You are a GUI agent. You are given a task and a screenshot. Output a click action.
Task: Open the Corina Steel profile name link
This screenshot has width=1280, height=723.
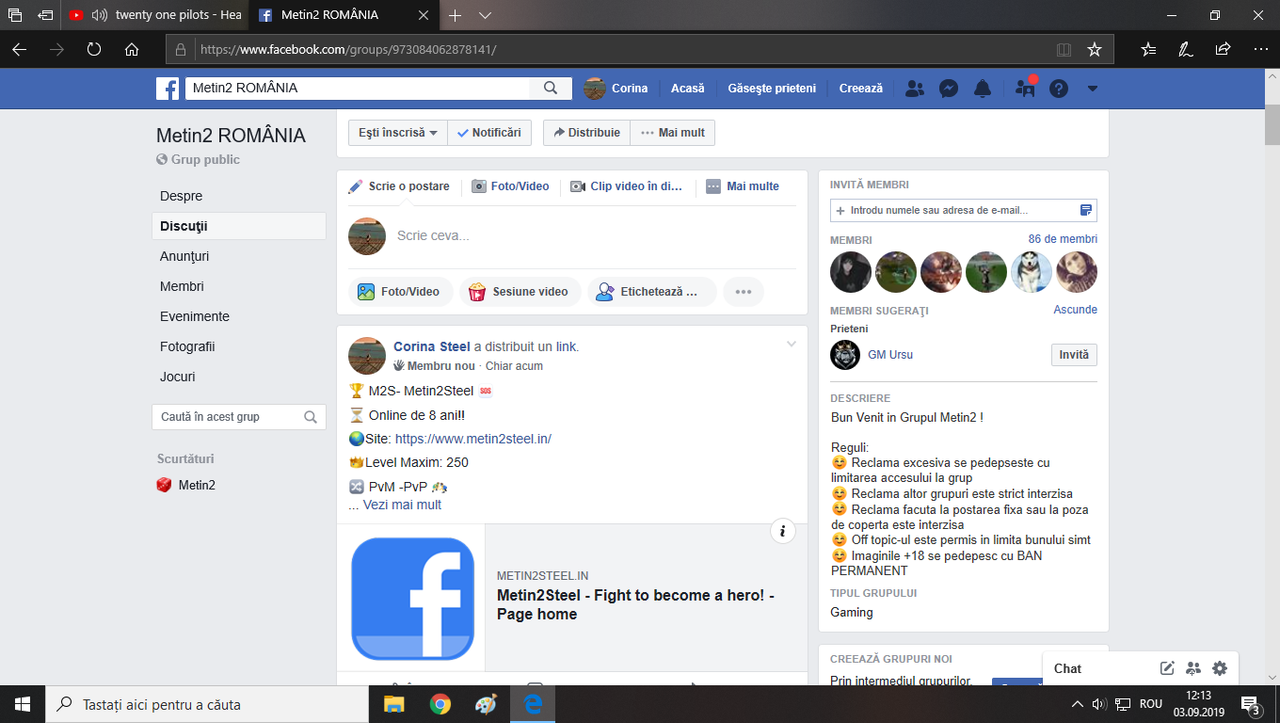click(432, 346)
